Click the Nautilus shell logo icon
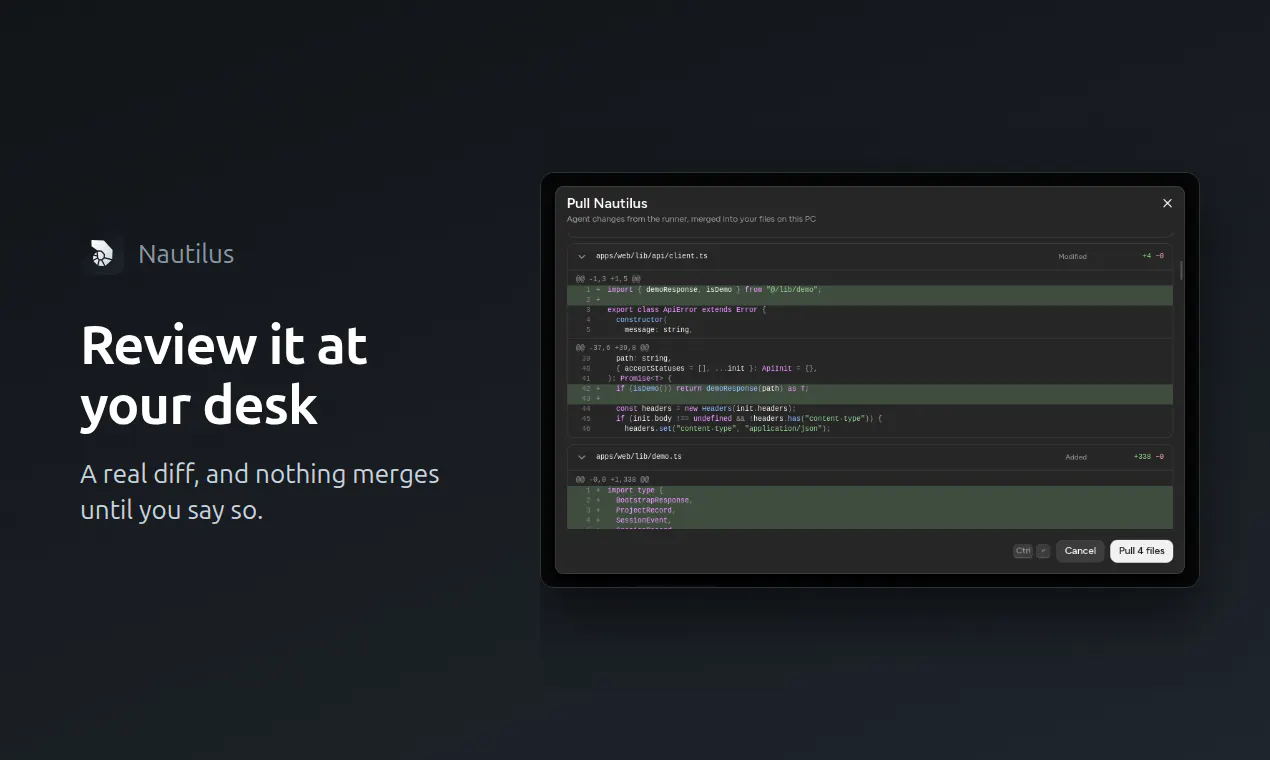 click(102, 254)
